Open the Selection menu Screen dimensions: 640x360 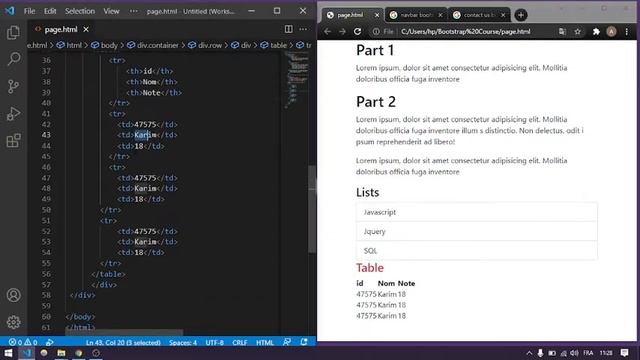pos(80,11)
